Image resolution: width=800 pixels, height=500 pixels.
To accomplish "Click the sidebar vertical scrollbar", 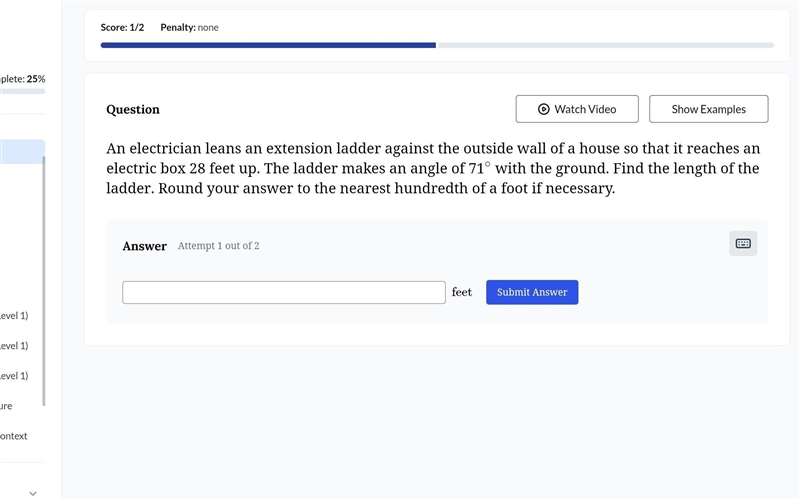I will tap(44, 281).
